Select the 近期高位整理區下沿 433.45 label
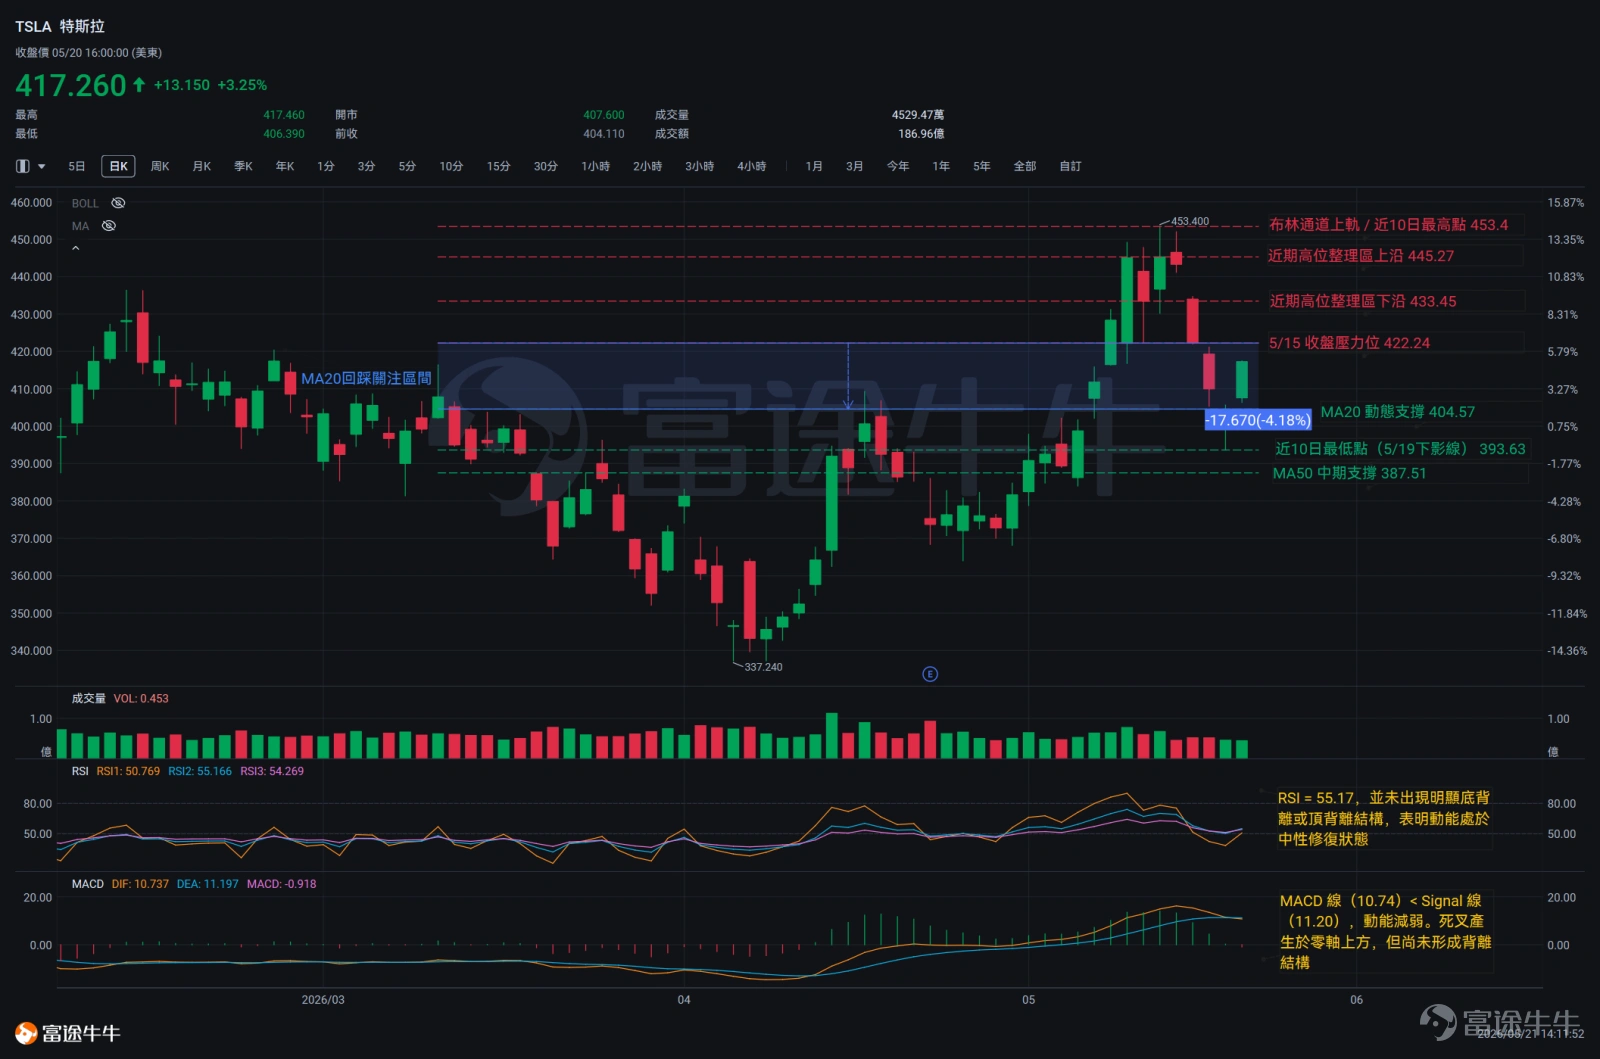Screen dimensions: 1600x1059 click(x=1363, y=301)
